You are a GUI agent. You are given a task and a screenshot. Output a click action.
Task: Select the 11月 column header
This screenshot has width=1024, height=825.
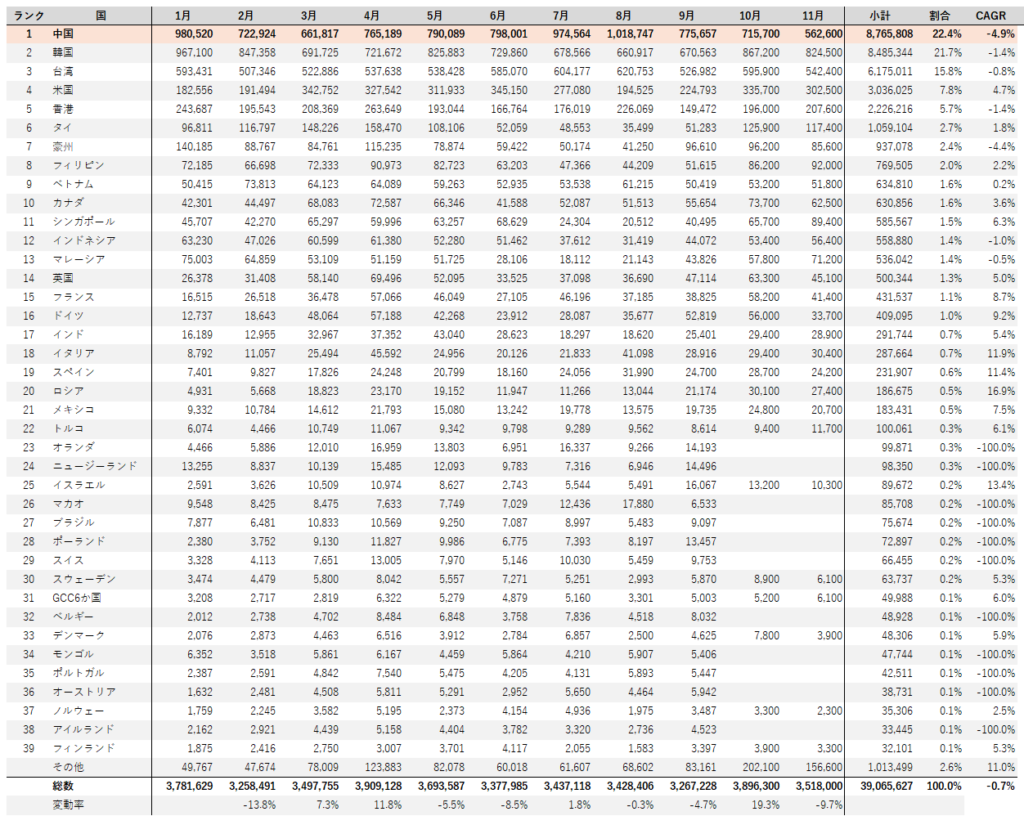point(813,15)
